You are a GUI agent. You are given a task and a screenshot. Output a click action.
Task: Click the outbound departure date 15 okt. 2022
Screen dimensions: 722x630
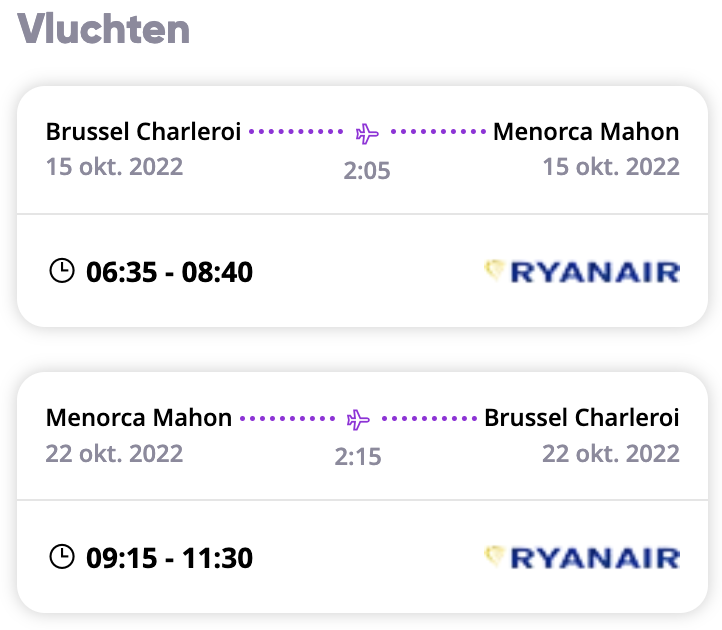[x=114, y=167]
